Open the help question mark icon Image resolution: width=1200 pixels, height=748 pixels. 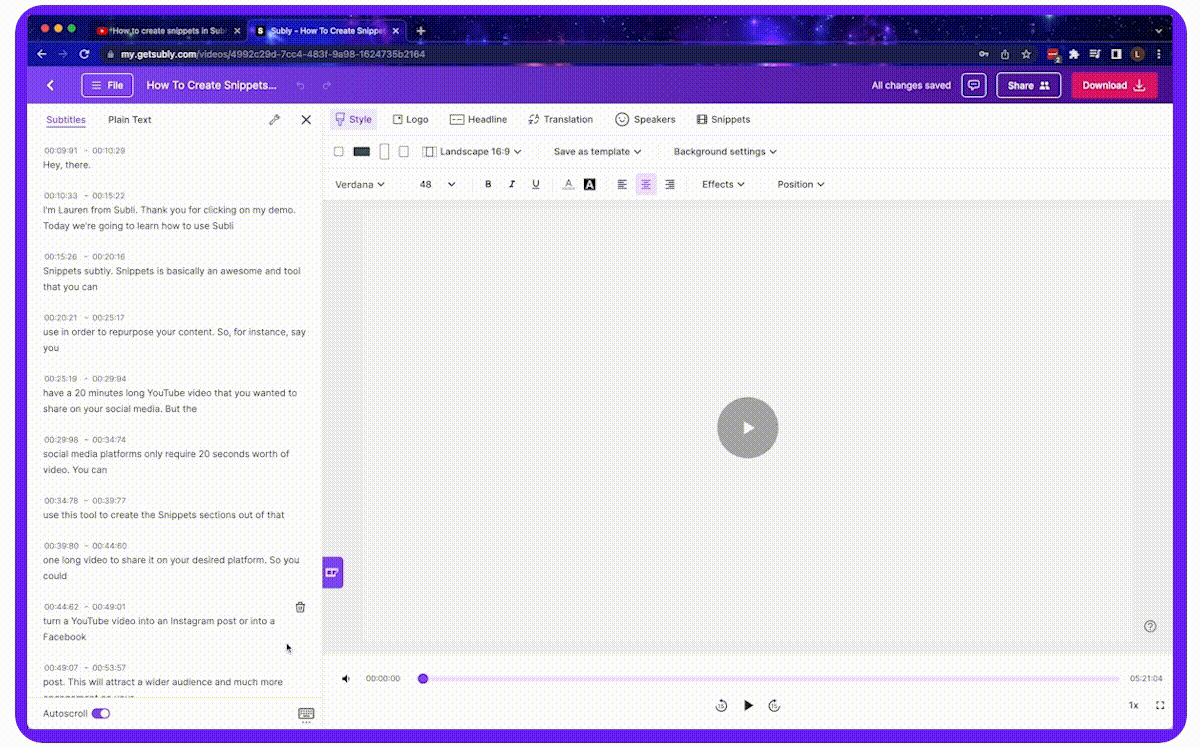1150,626
